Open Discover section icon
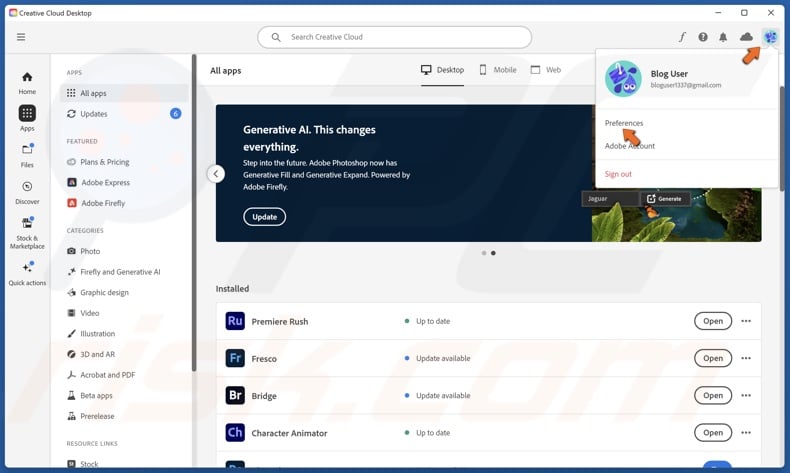 pyautogui.click(x=27, y=186)
